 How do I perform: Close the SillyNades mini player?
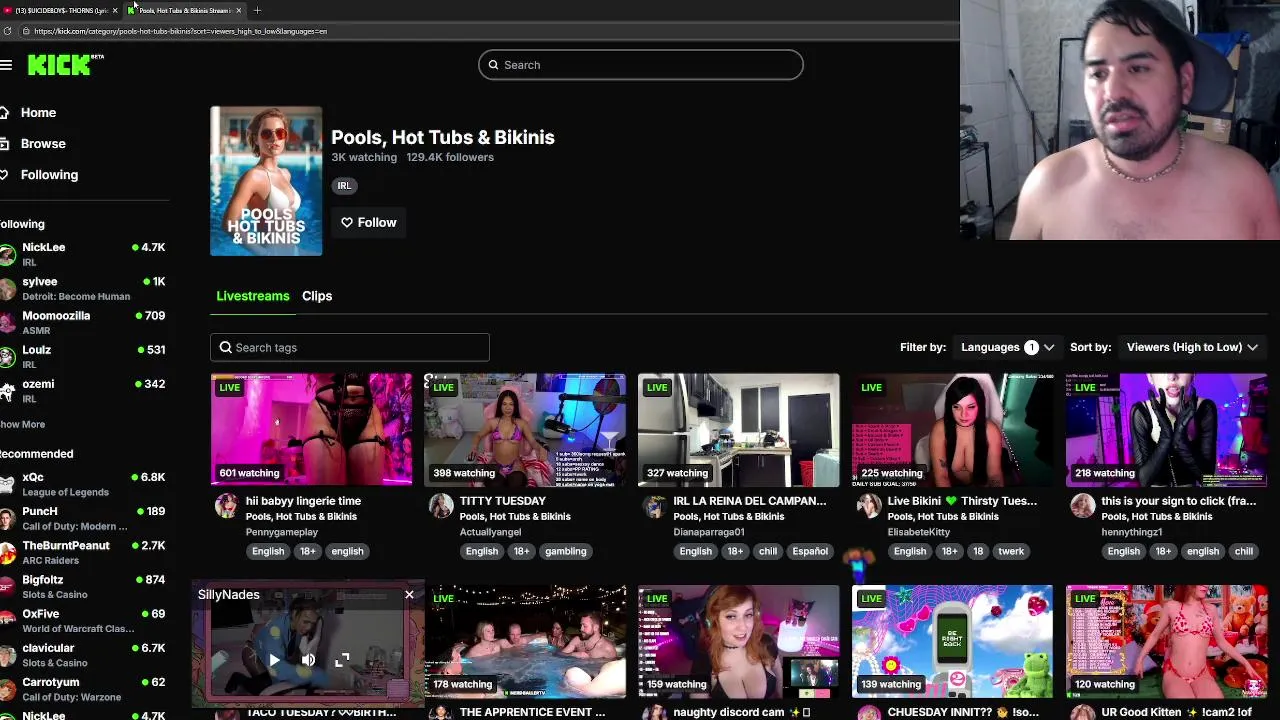coord(409,595)
